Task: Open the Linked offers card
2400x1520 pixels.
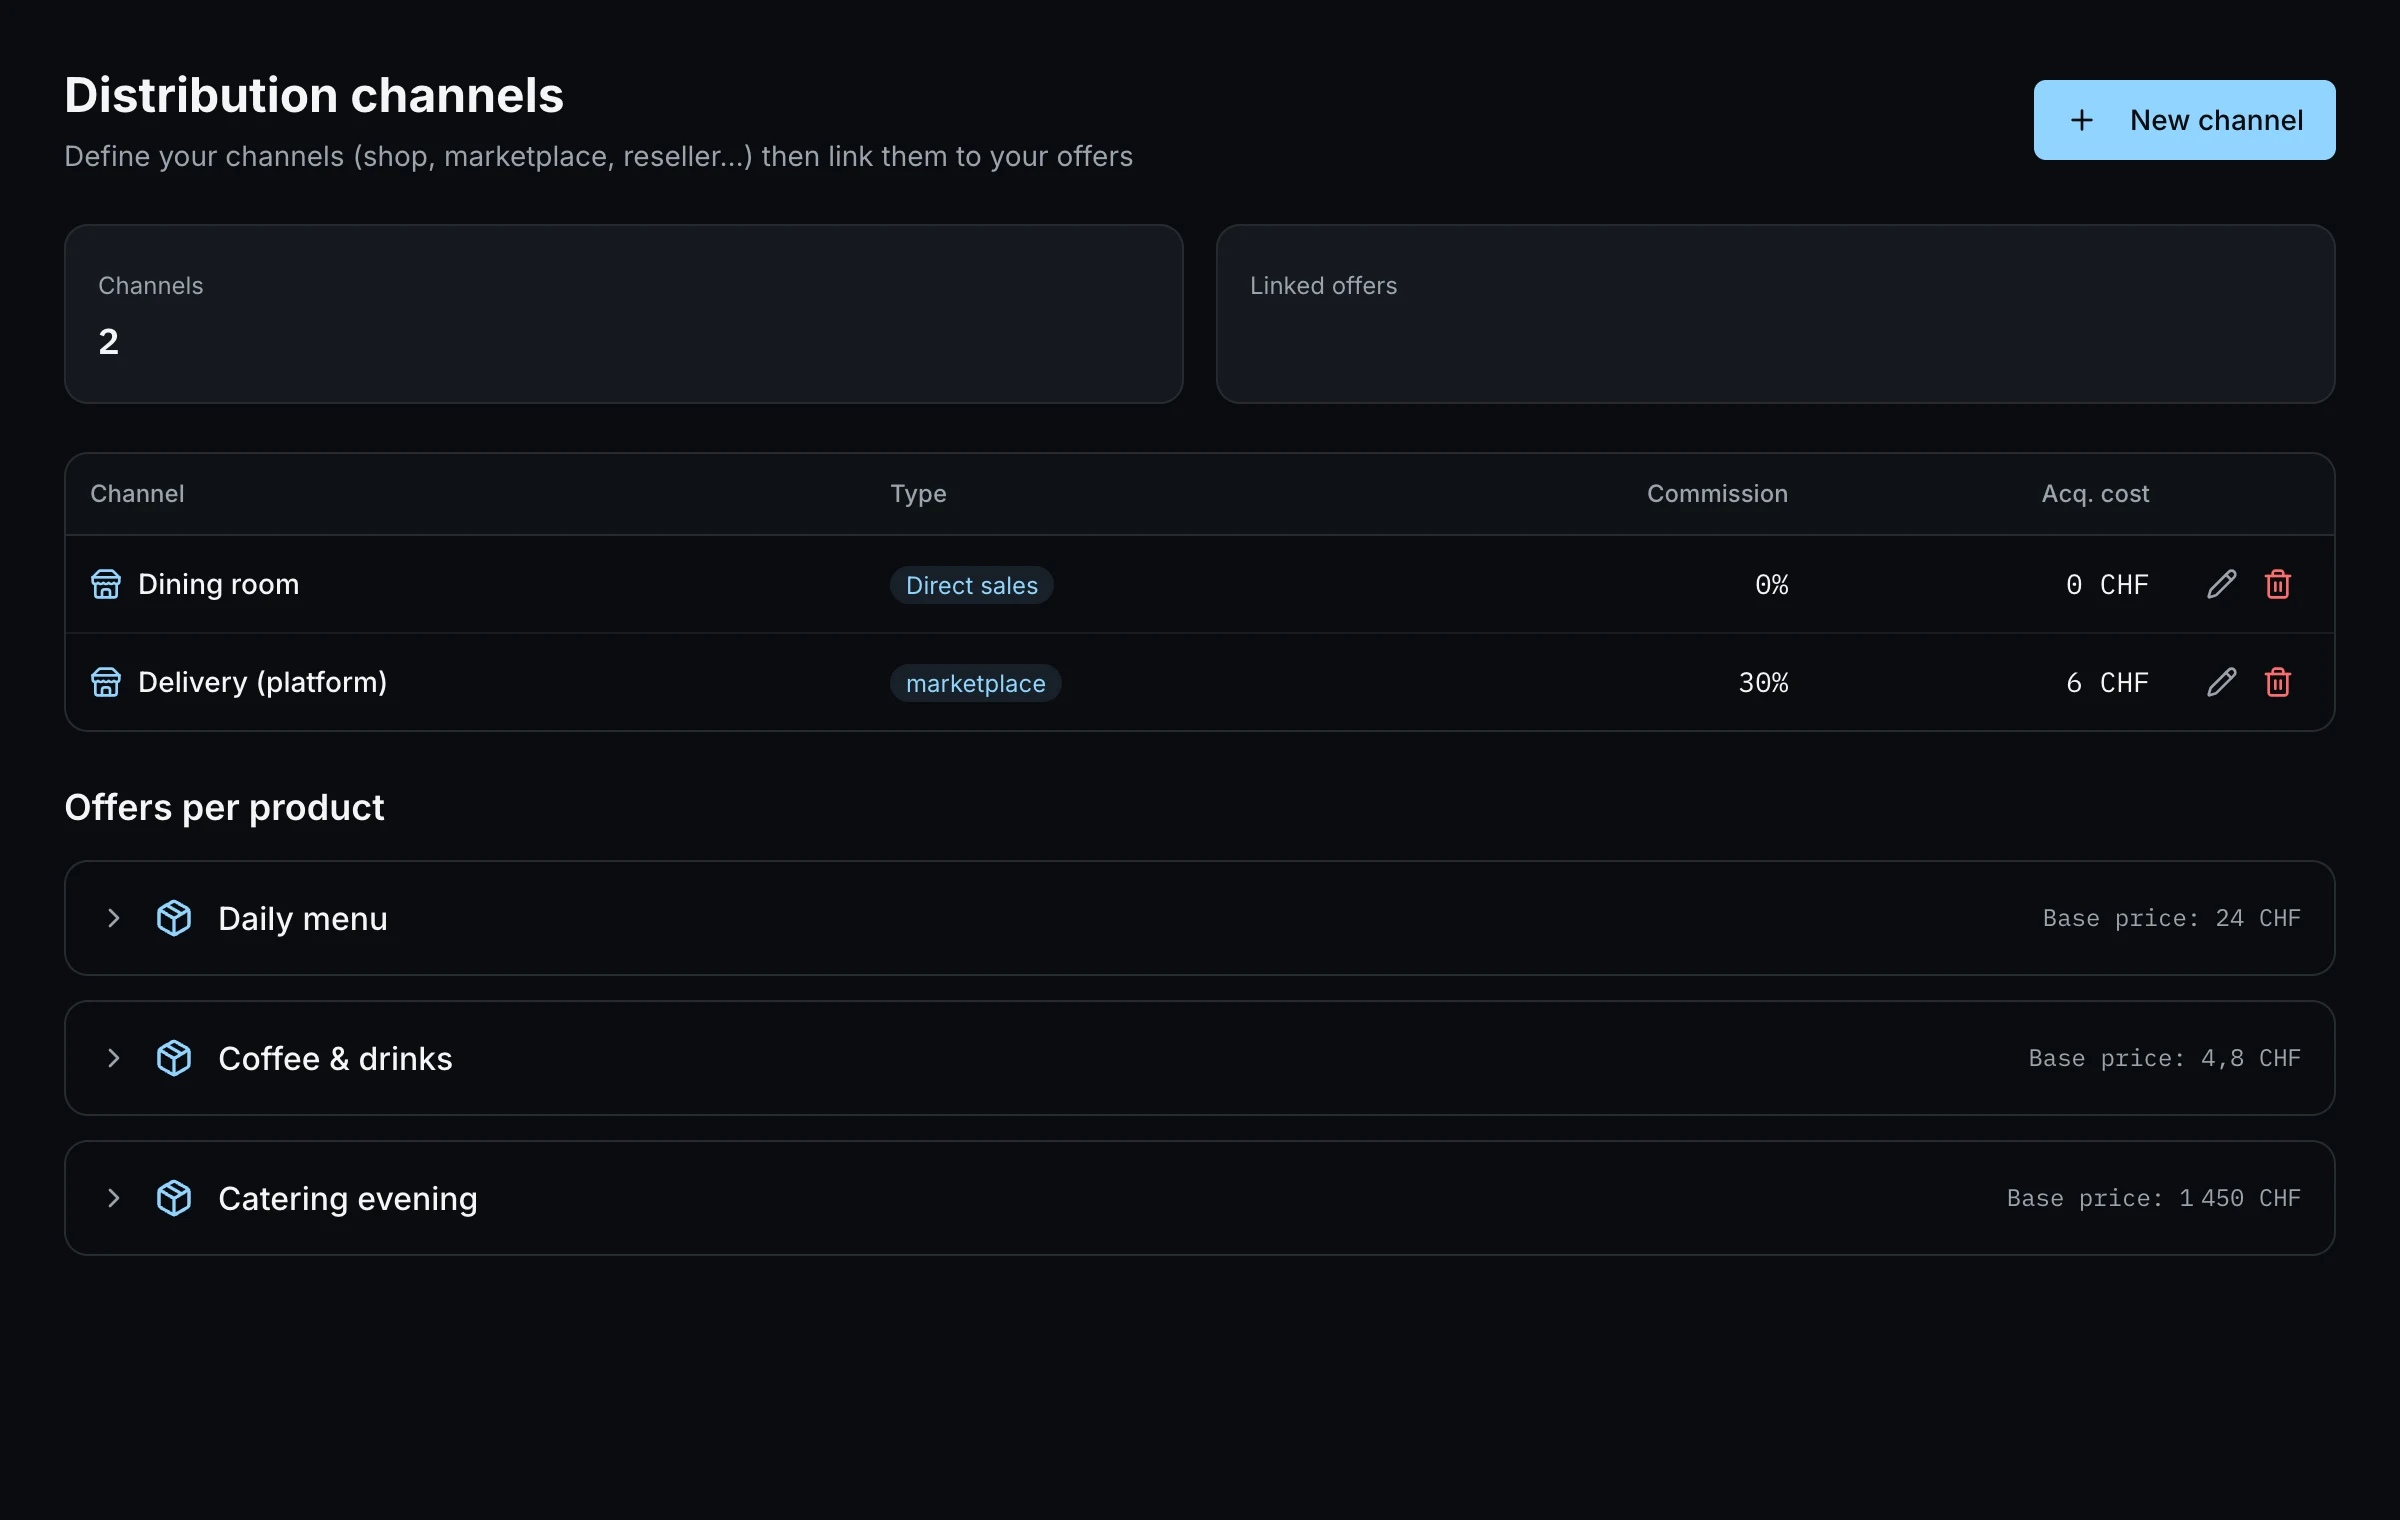Action: coord(1776,314)
